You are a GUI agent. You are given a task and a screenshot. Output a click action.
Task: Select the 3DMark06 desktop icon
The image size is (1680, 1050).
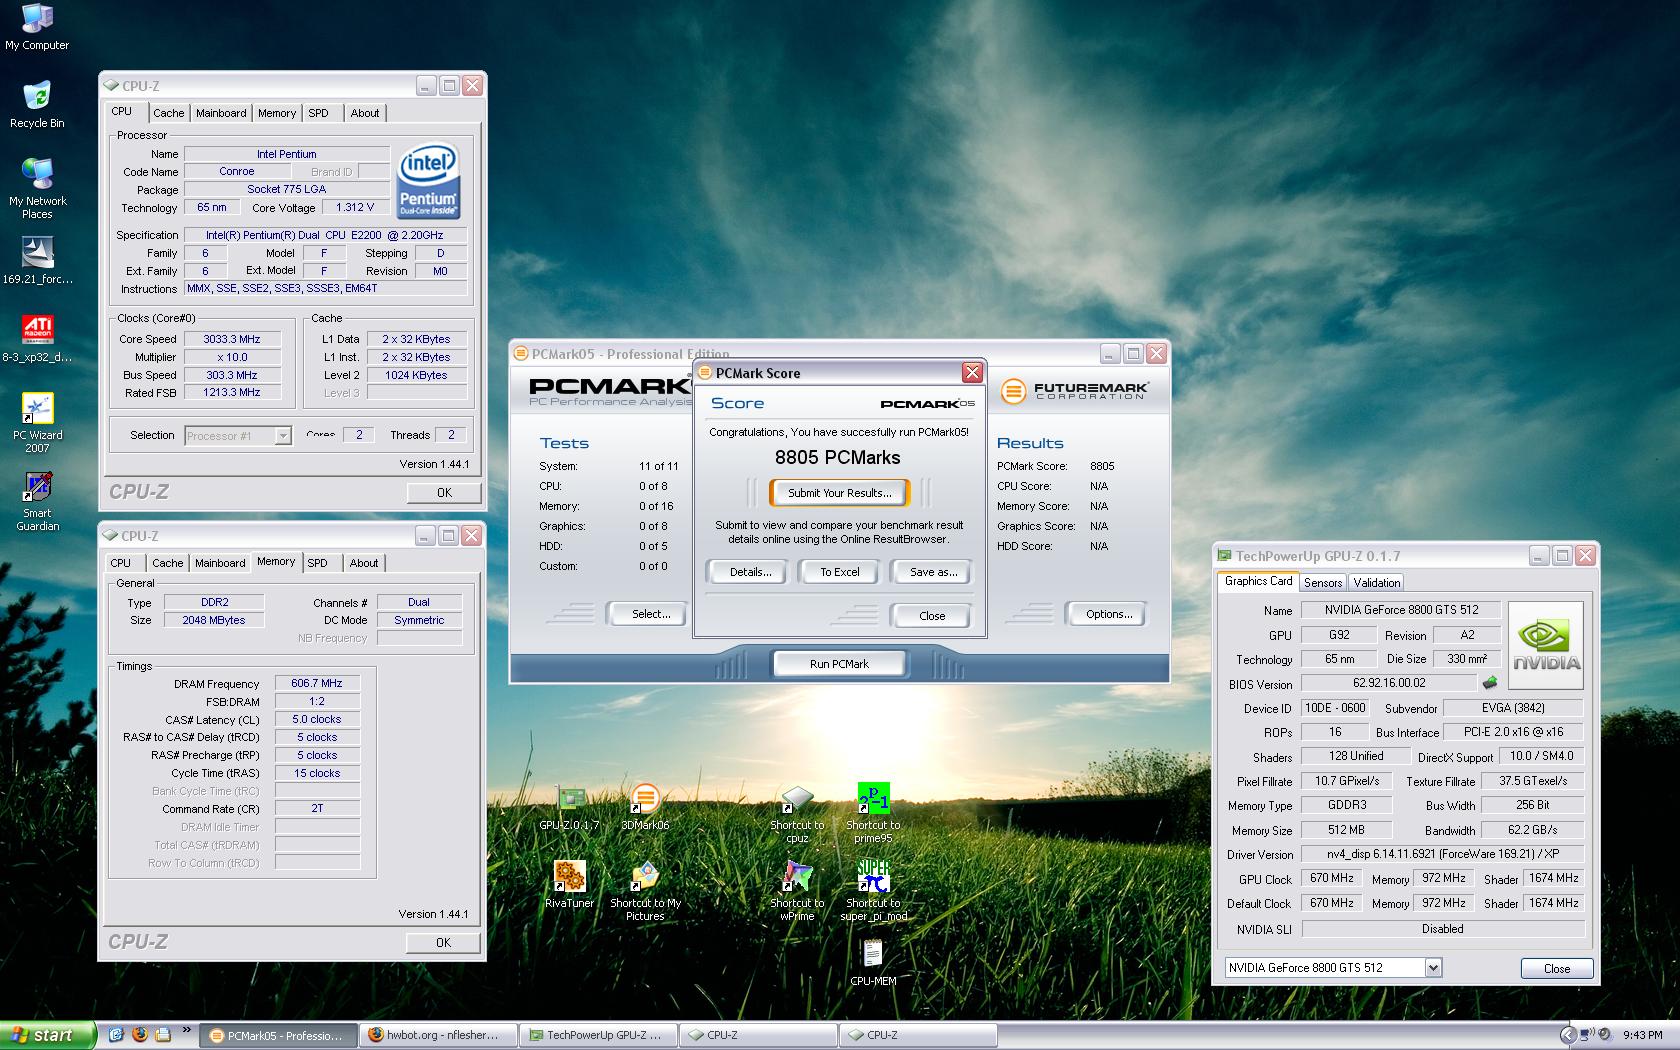click(x=645, y=808)
